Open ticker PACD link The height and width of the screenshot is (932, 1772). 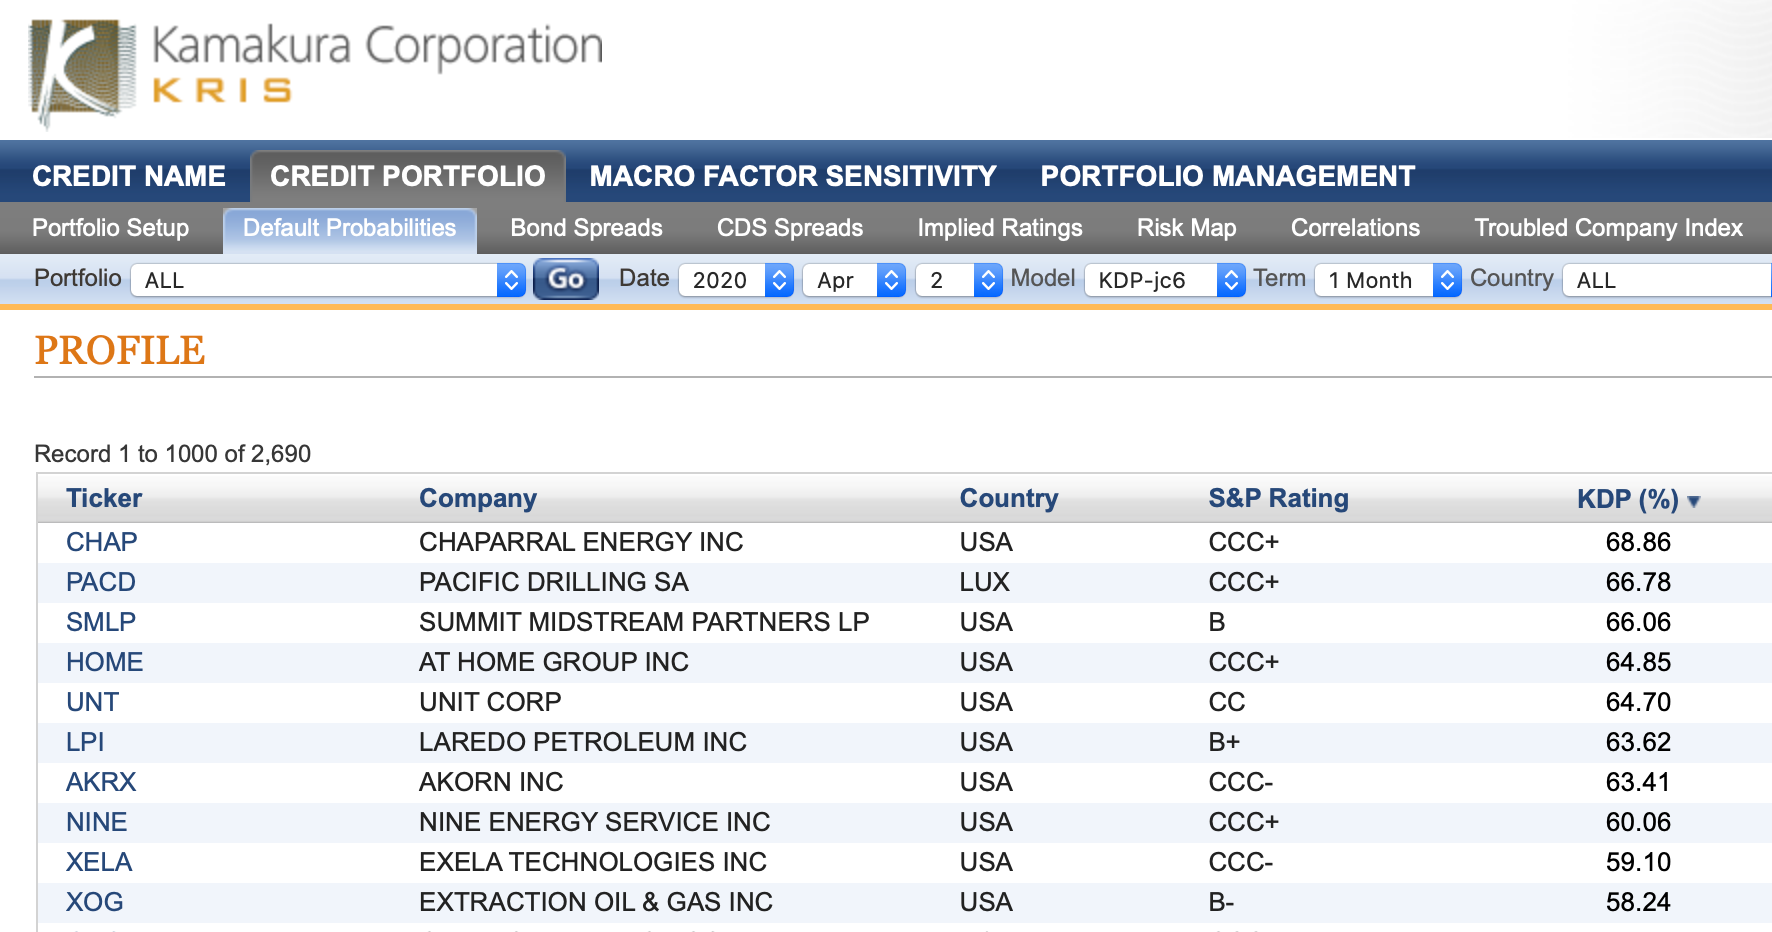coord(101,582)
